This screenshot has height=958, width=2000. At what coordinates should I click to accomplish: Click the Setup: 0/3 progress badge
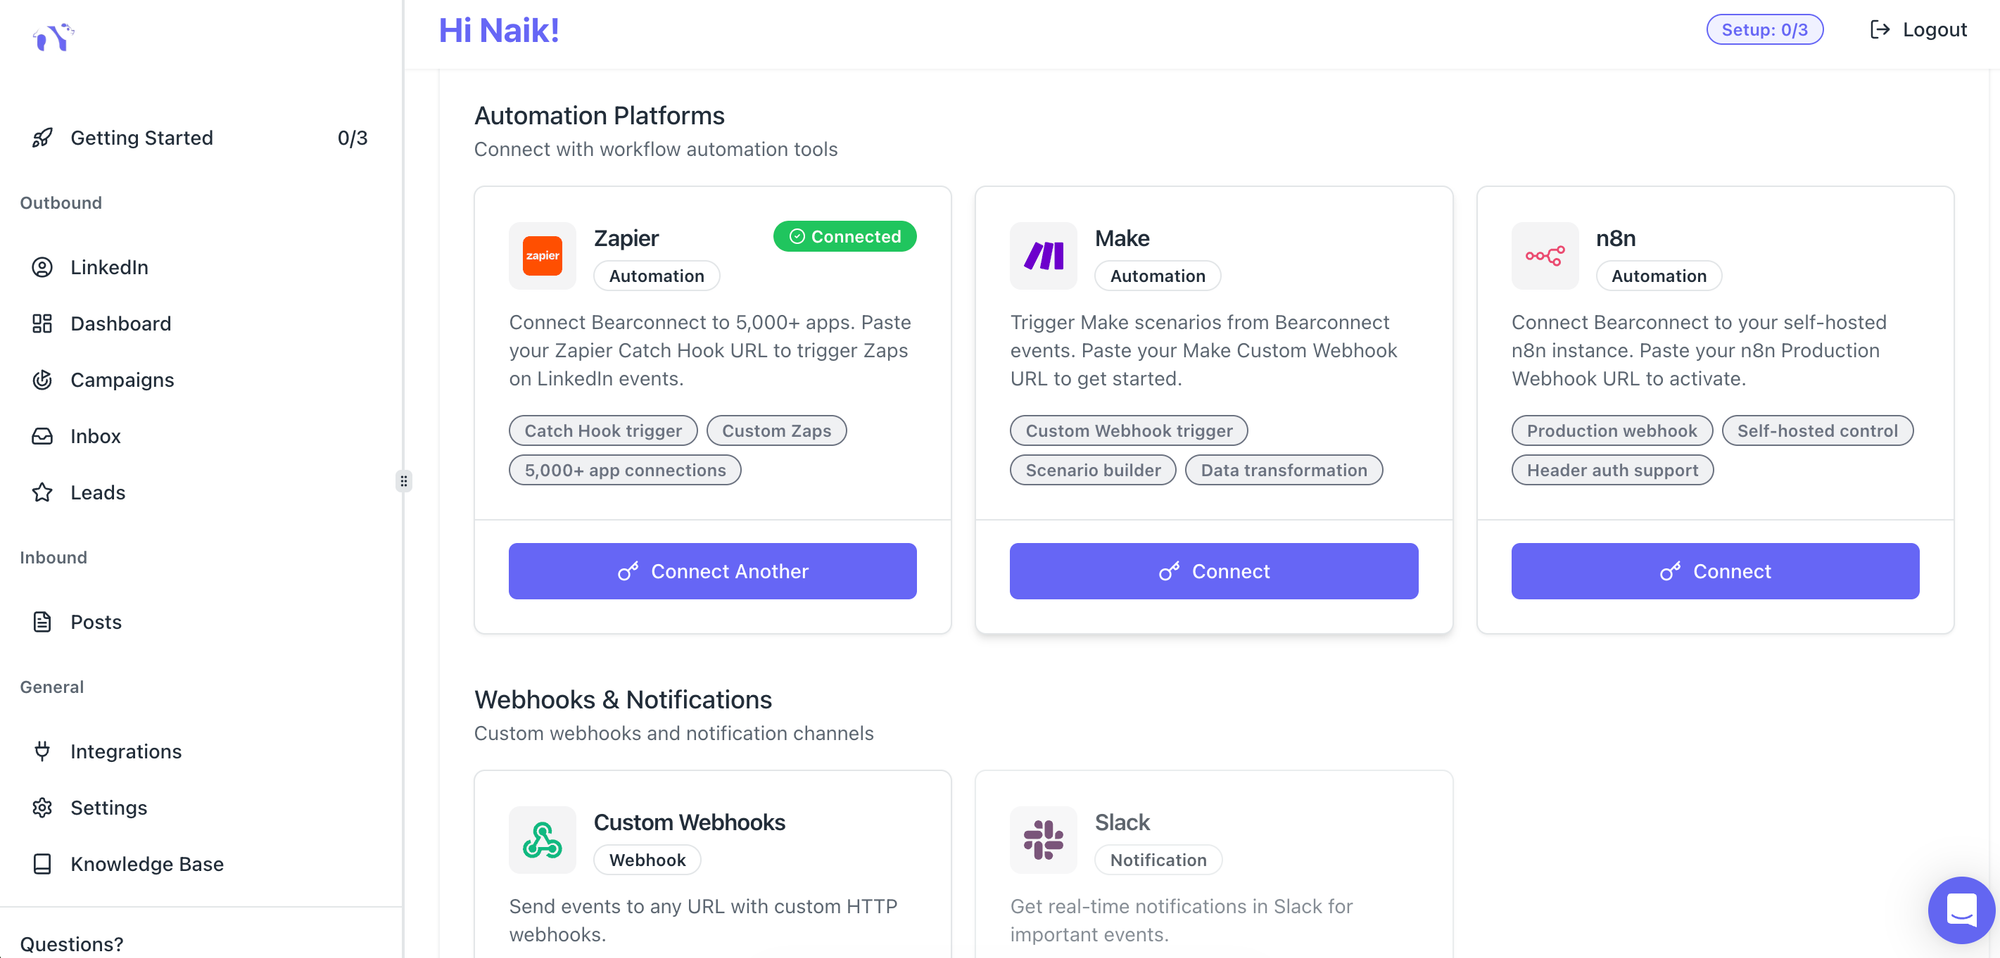tap(1764, 30)
